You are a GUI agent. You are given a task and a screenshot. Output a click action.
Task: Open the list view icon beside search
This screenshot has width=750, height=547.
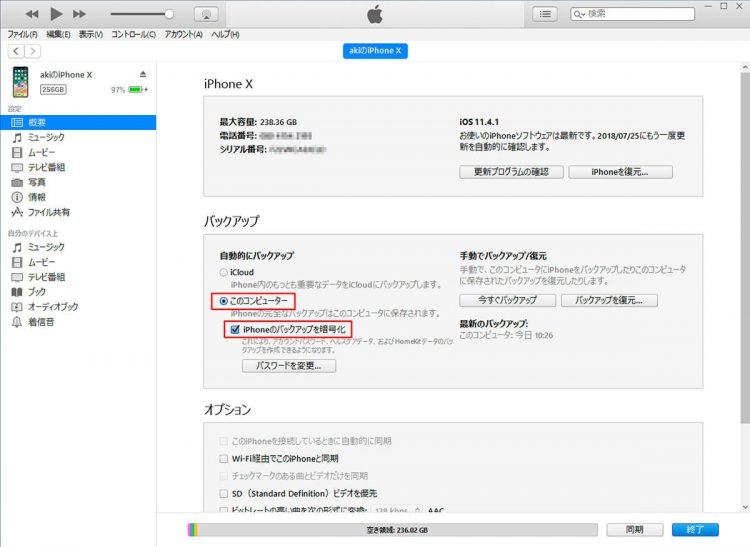(x=545, y=14)
